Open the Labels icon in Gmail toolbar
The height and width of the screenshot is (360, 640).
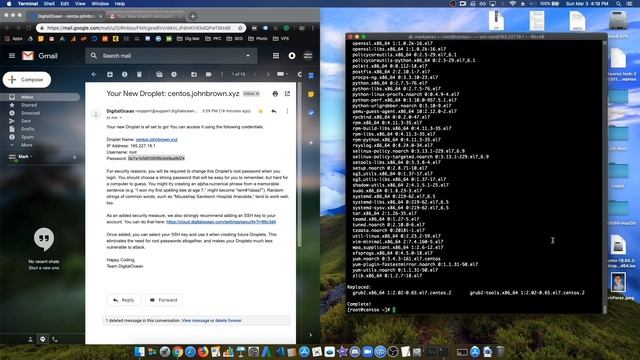point(209,74)
